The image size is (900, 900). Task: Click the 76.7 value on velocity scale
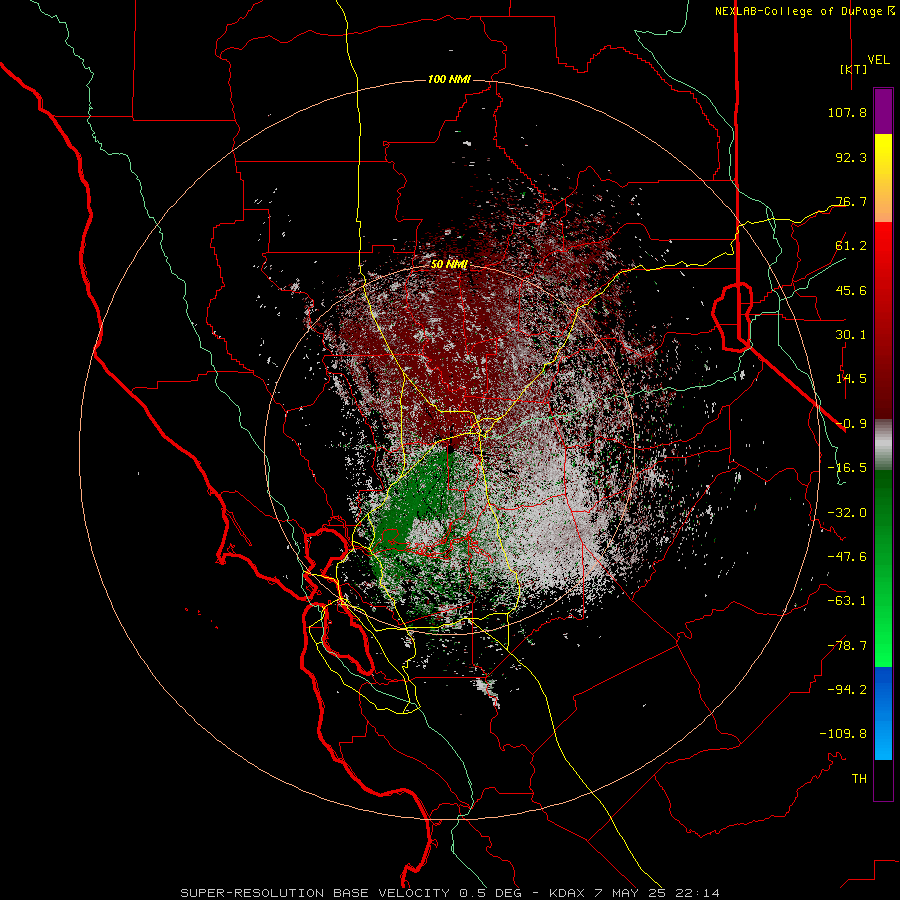tap(851, 201)
